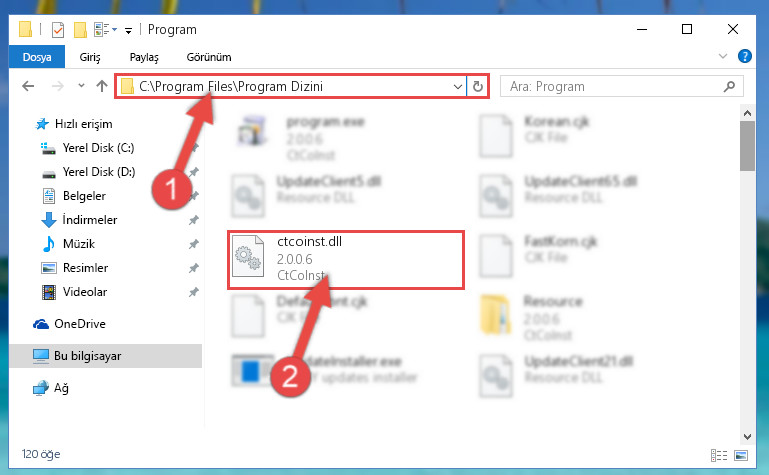The height and width of the screenshot is (475, 769).
Task: Switch to the Görünüm tab
Action: (209, 57)
